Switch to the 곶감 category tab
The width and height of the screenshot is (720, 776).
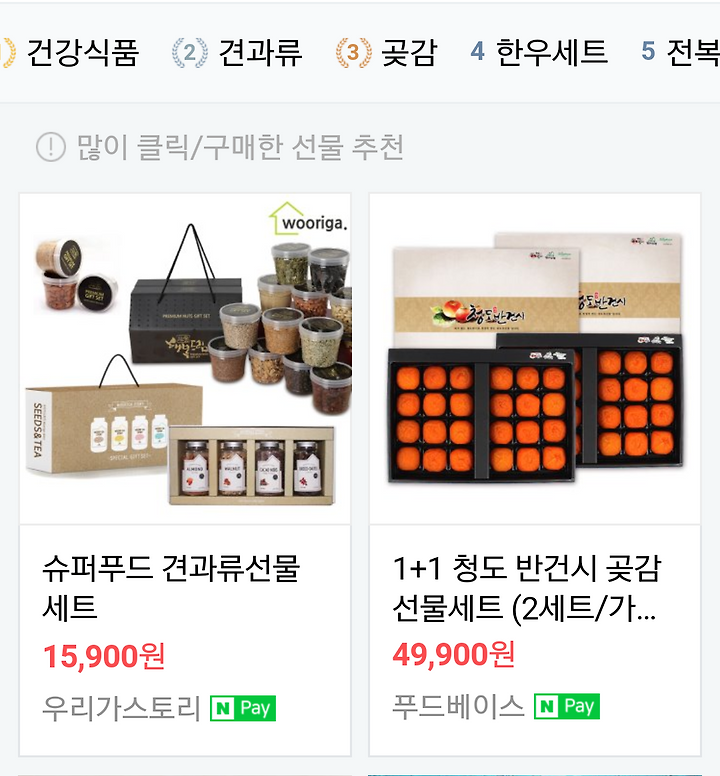(x=386, y=52)
